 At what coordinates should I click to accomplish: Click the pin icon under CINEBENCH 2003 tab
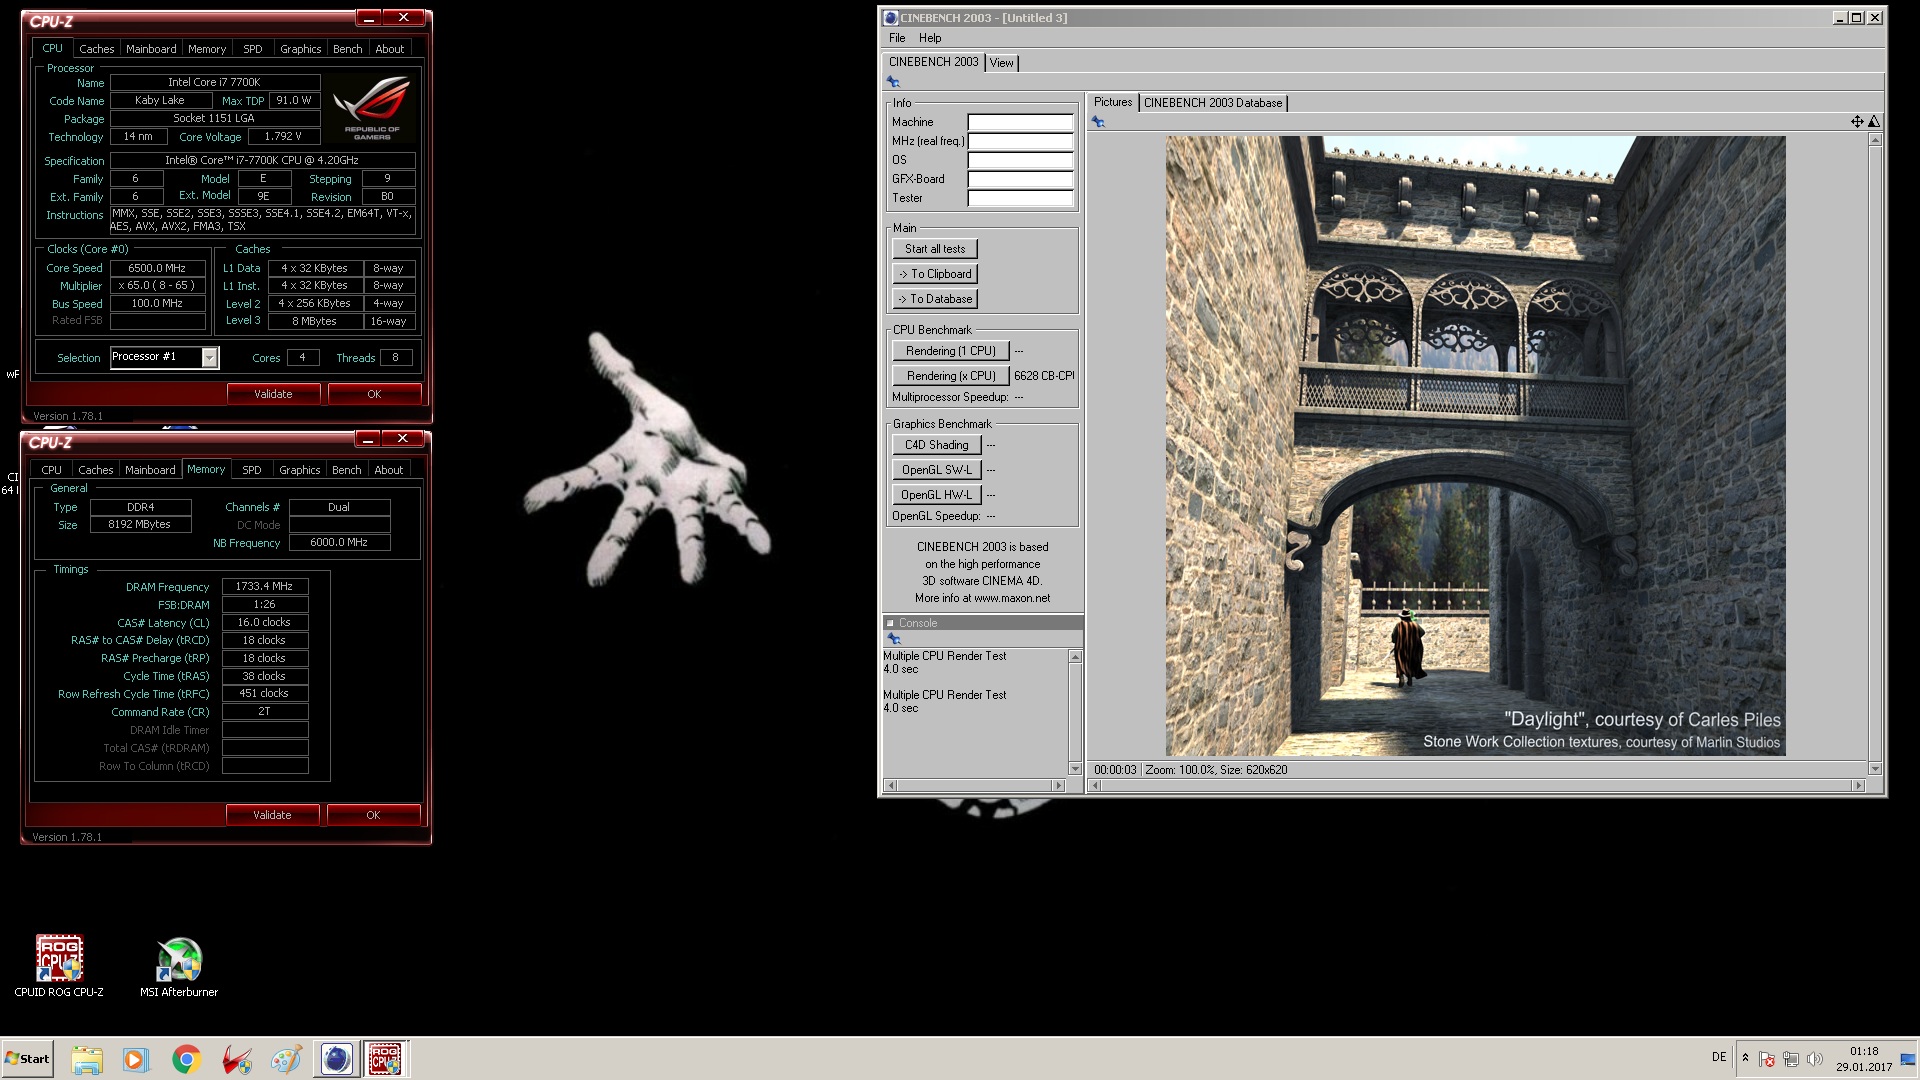[893, 82]
